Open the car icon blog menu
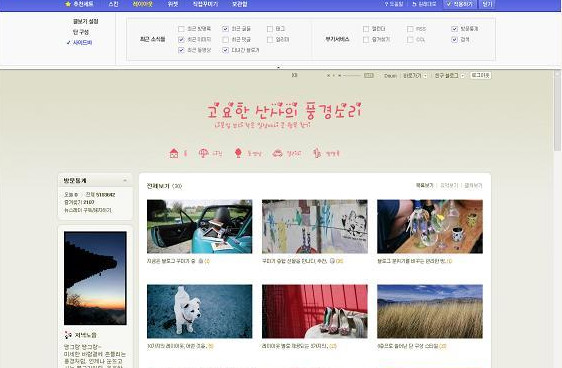 pos(277,153)
